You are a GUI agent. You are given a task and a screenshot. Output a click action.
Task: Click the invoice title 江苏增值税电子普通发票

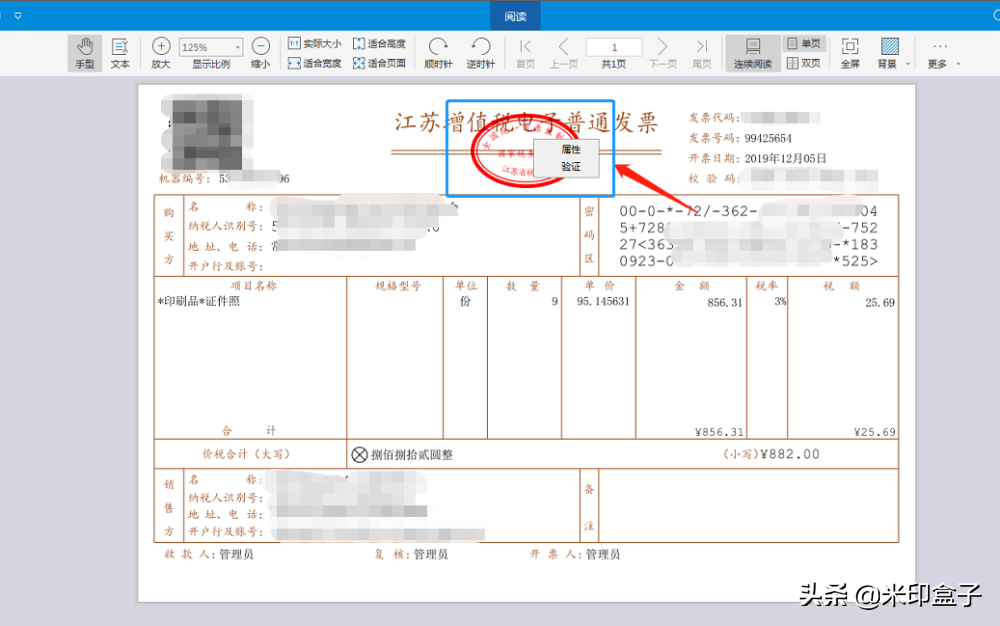coord(526,122)
